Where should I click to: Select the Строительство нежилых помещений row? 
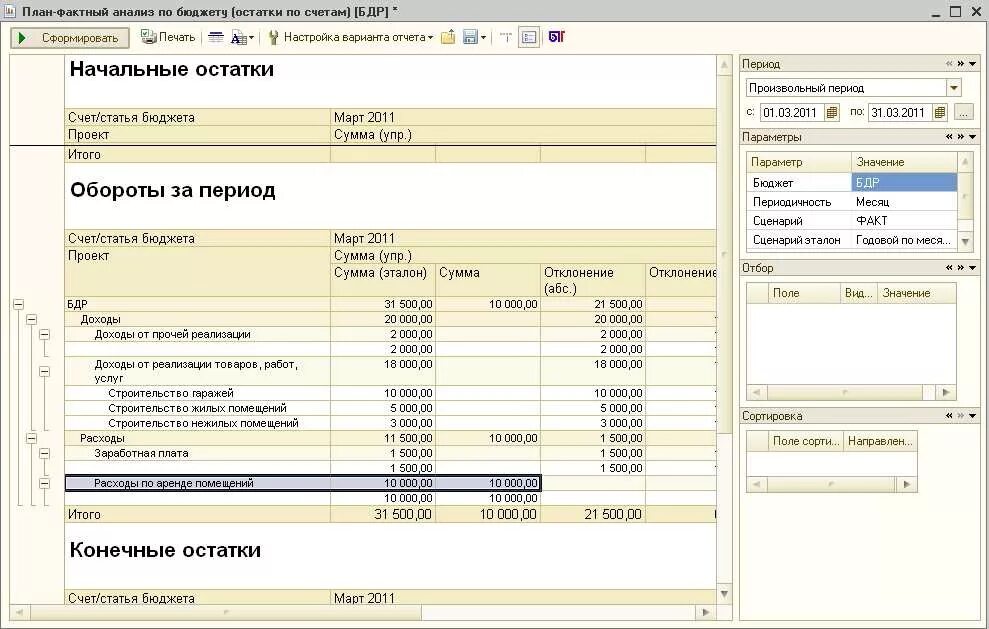point(390,423)
